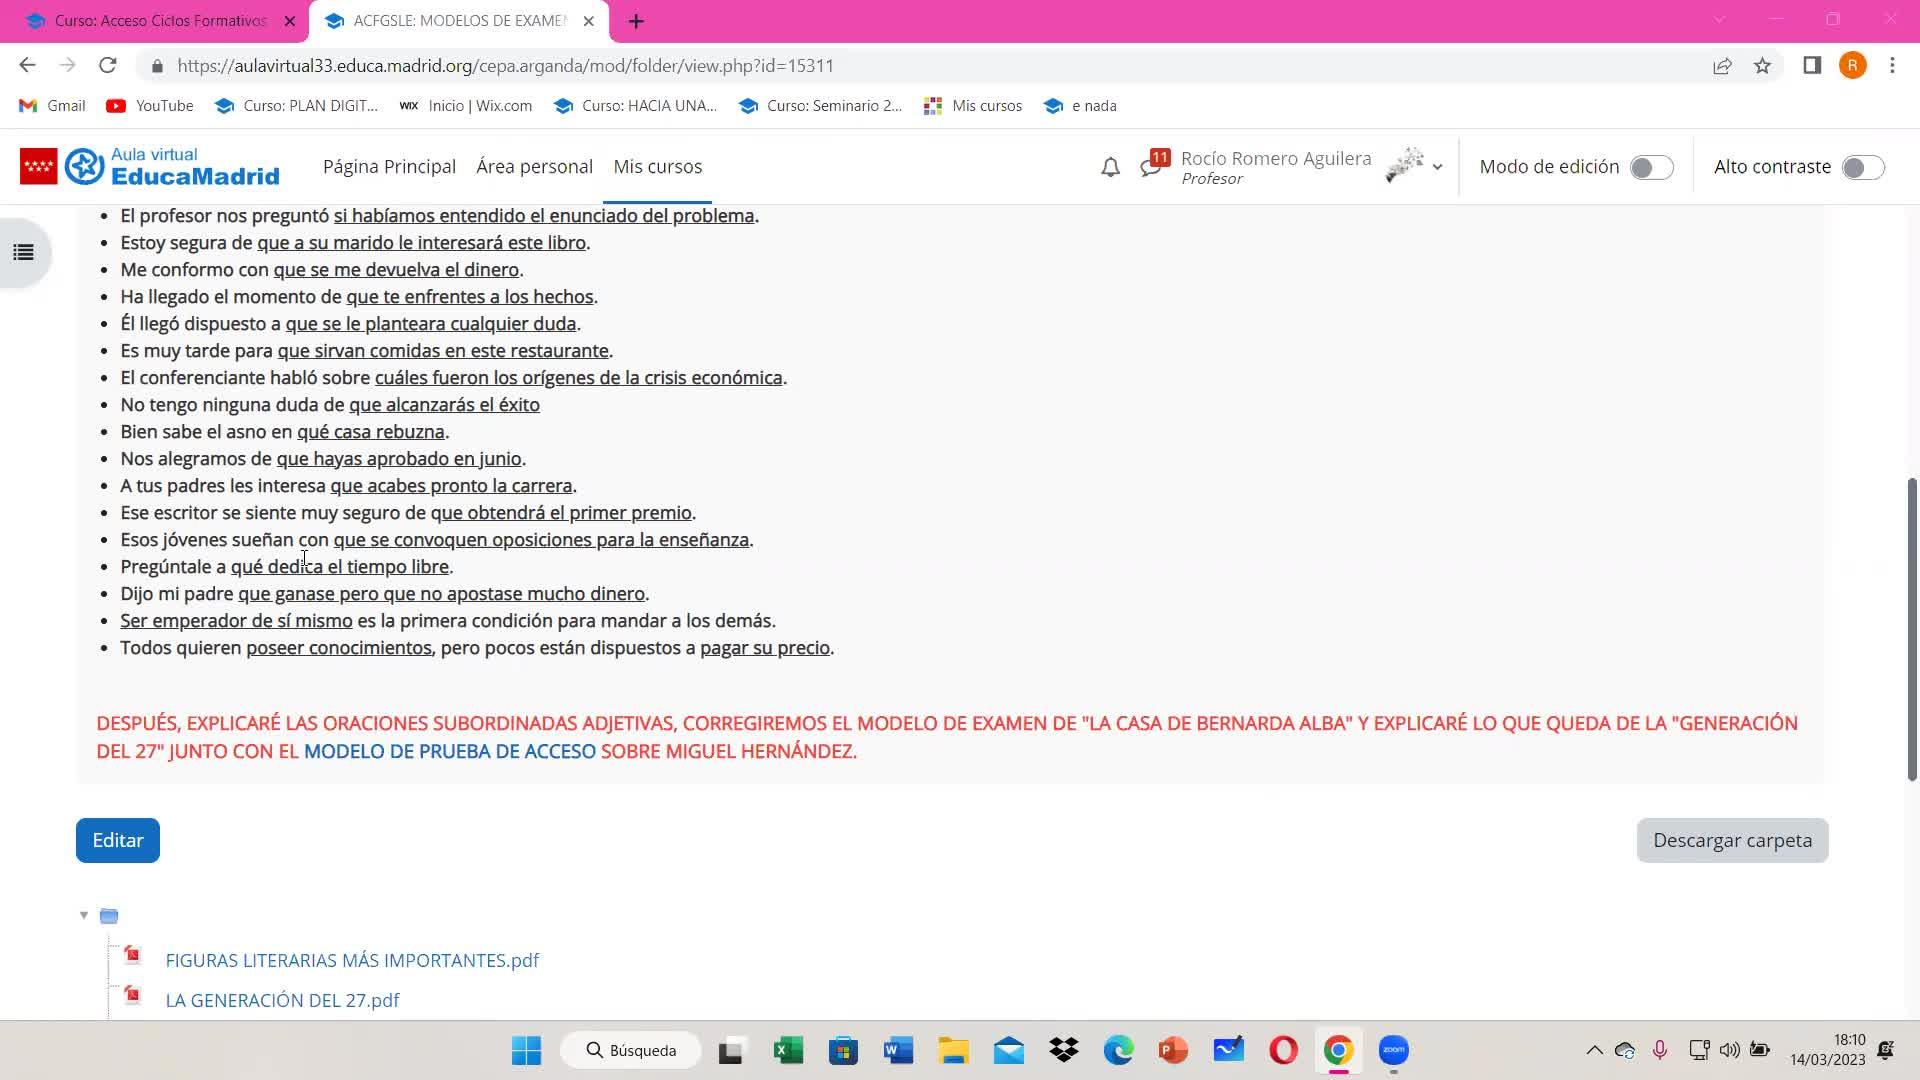Image resolution: width=1920 pixels, height=1080 pixels.
Task: Open the course index drawer icon
Action: point(24,253)
